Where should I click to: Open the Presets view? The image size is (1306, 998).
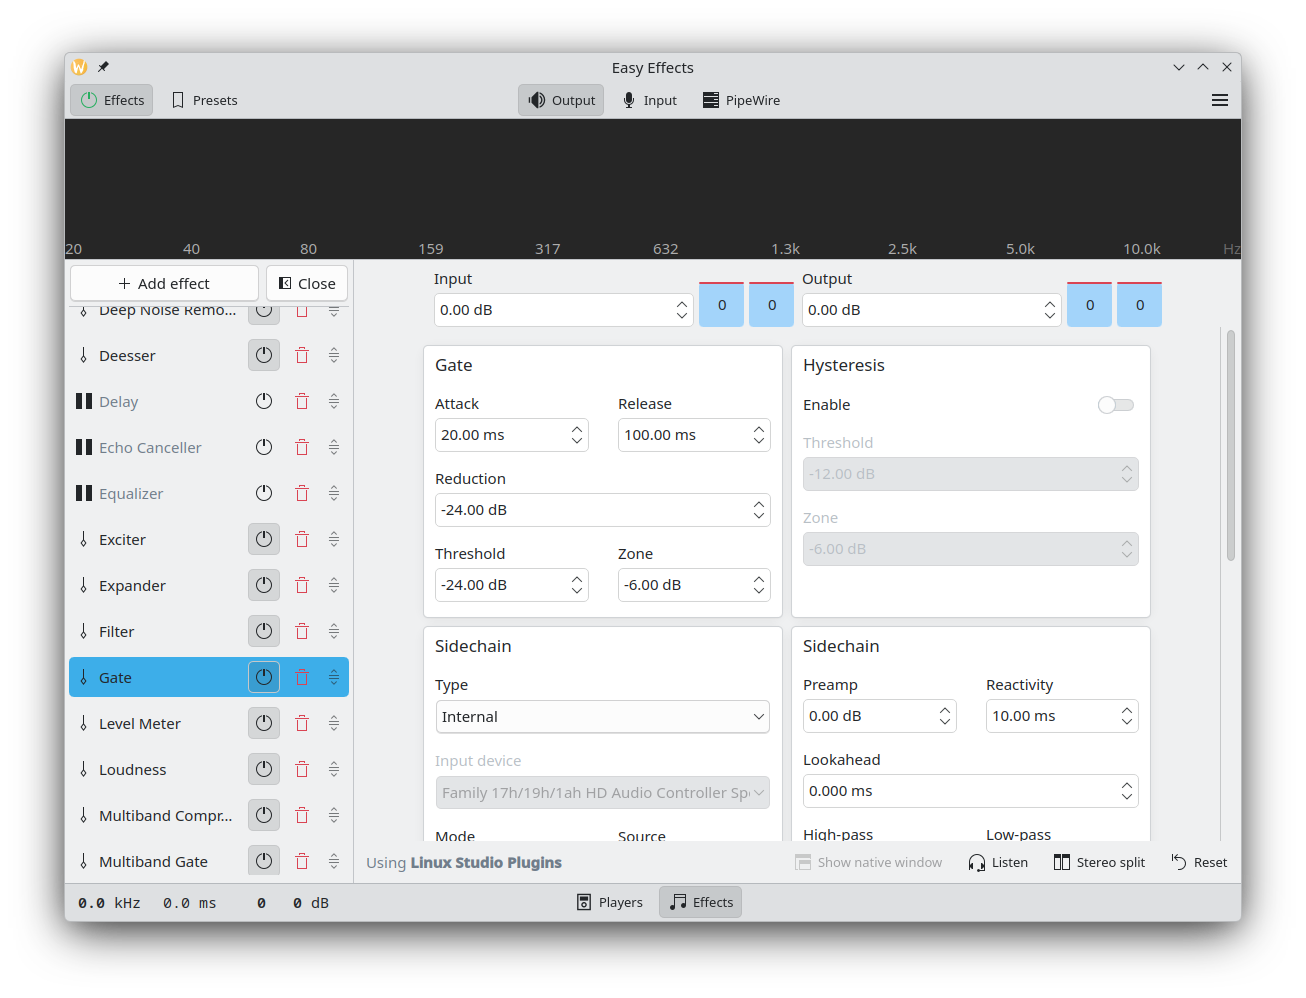(x=205, y=100)
